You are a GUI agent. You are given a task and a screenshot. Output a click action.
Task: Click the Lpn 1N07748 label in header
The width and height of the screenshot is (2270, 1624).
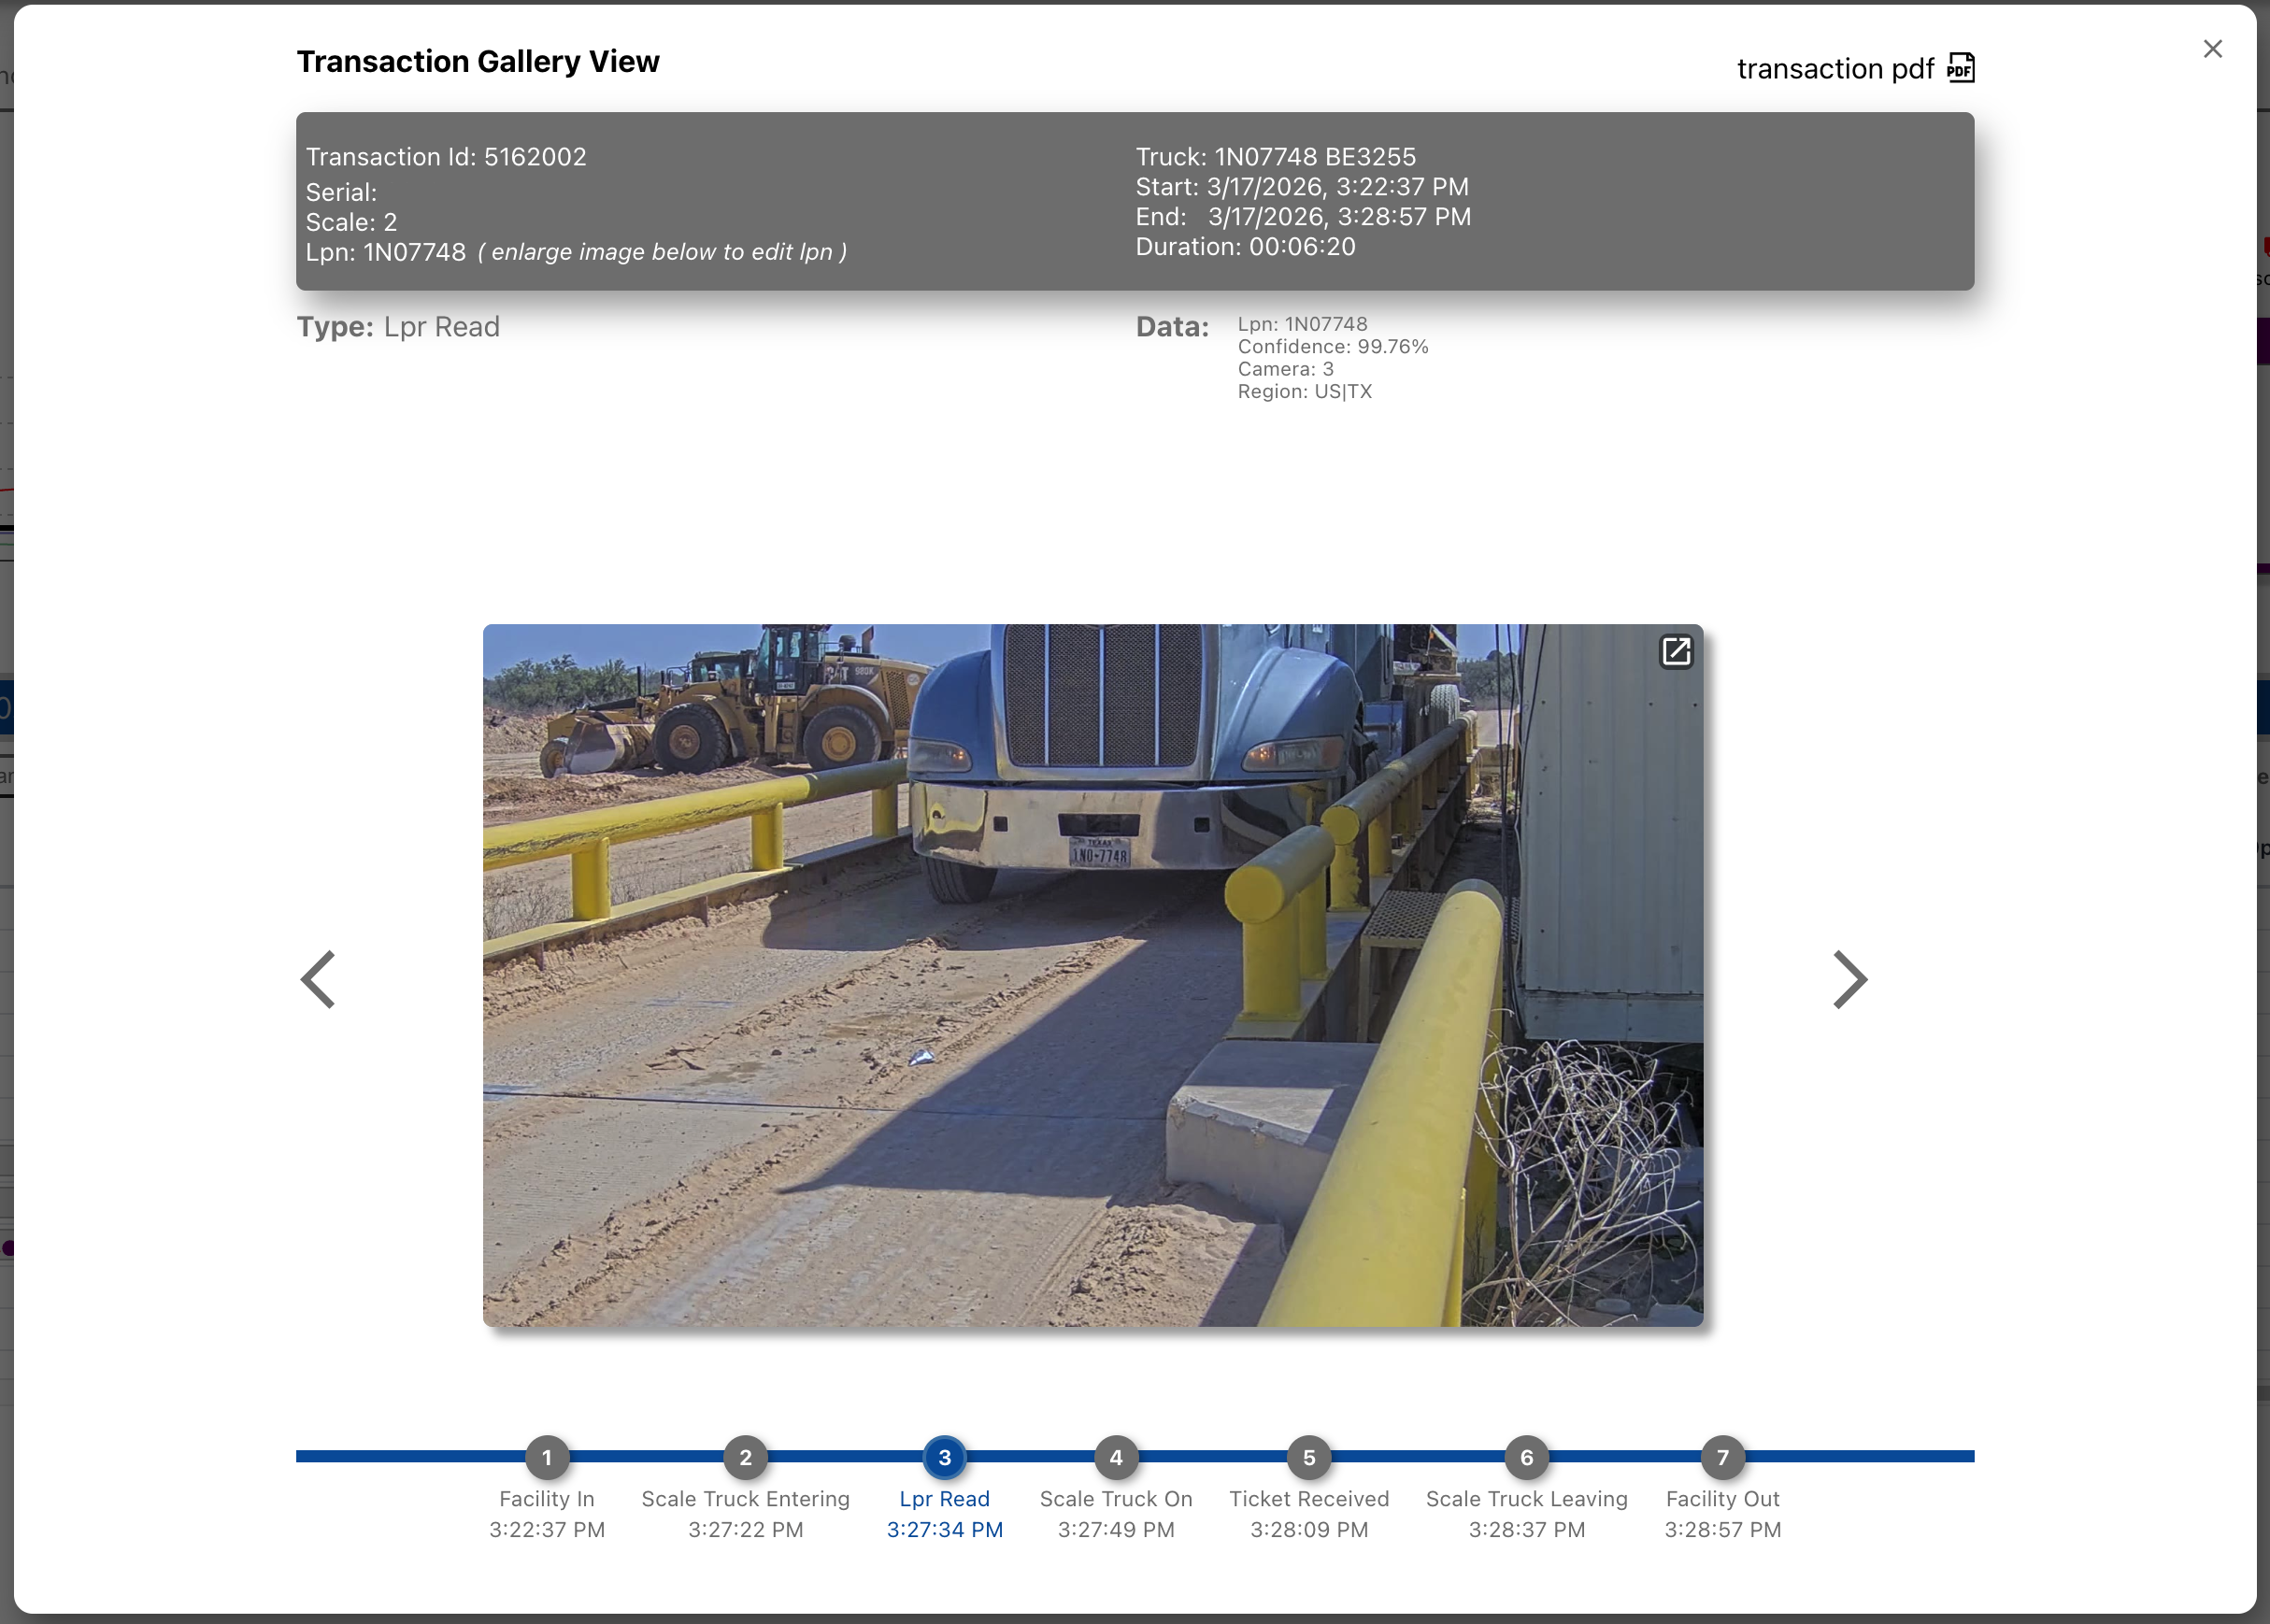tap(386, 252)
